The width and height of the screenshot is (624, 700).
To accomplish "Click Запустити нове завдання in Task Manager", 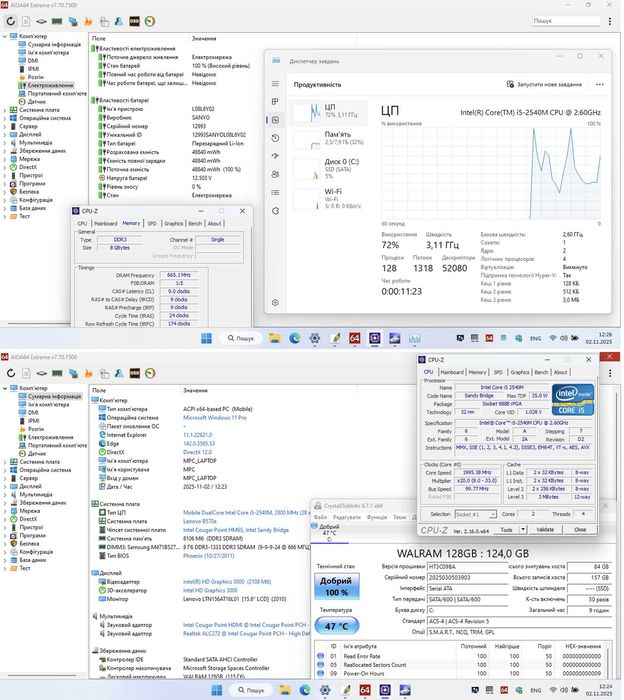I will tap(544, 84).
